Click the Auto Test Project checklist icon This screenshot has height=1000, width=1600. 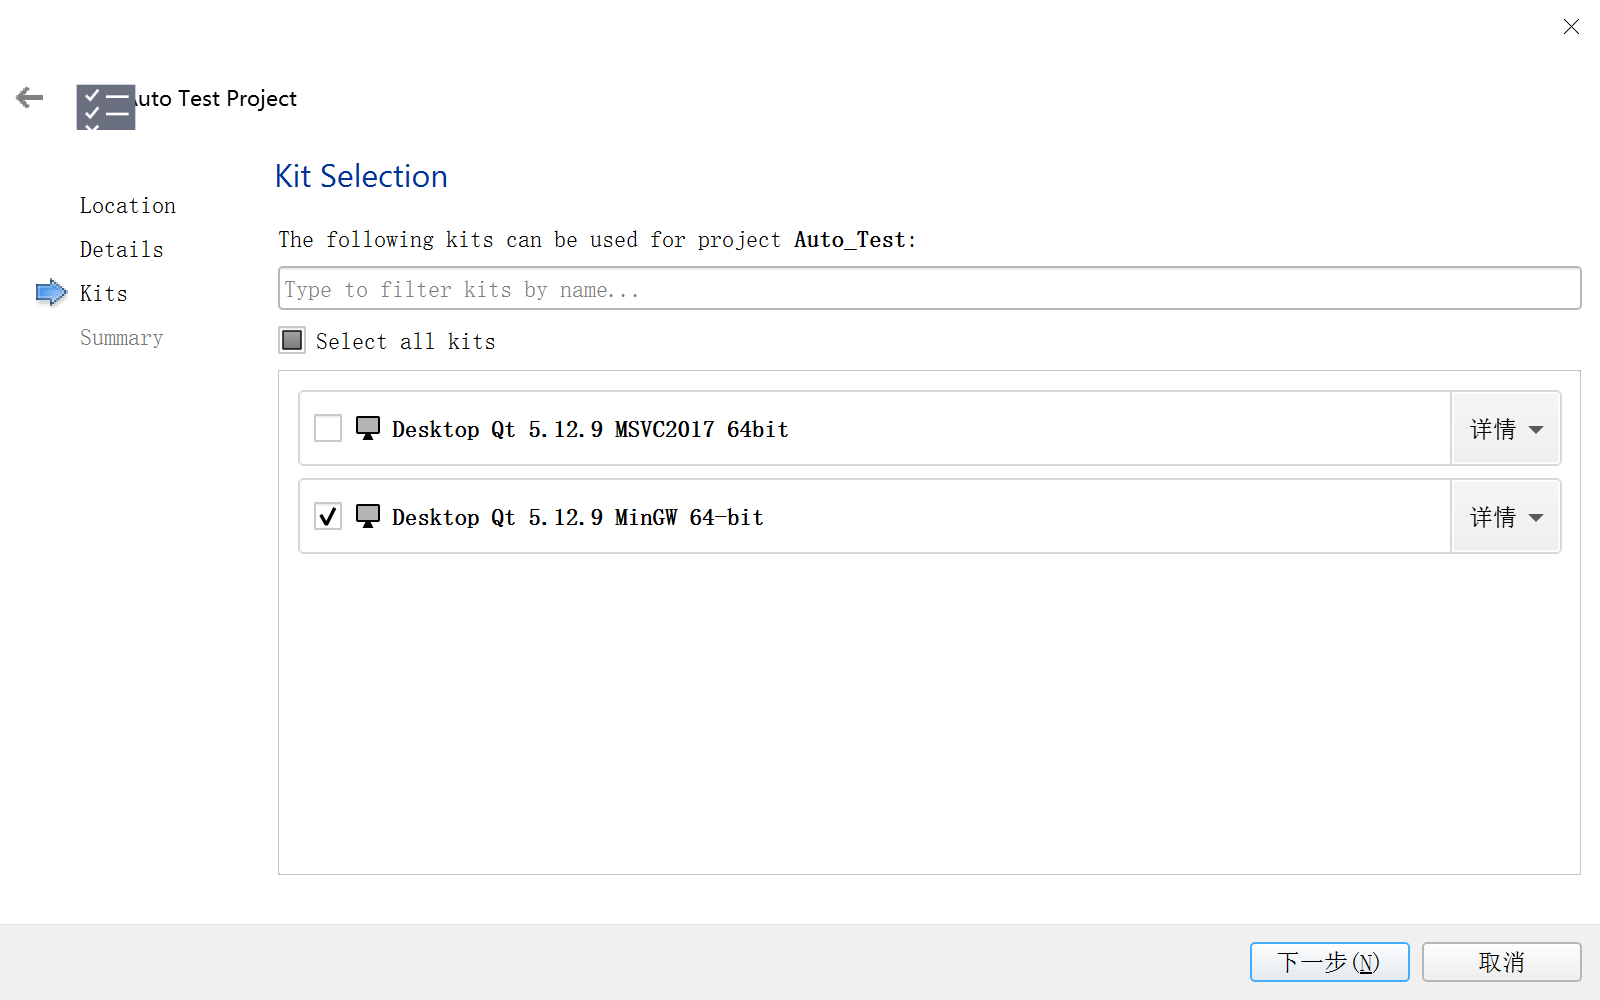click(105, 107)
